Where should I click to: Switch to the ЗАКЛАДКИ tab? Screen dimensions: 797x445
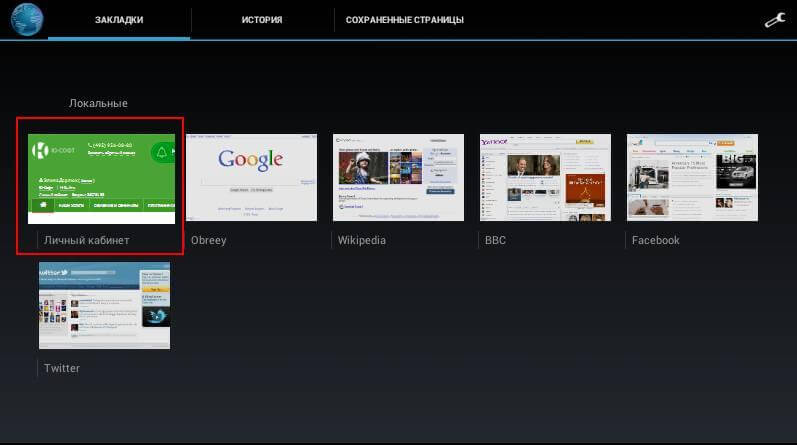[x=119, y=20]
